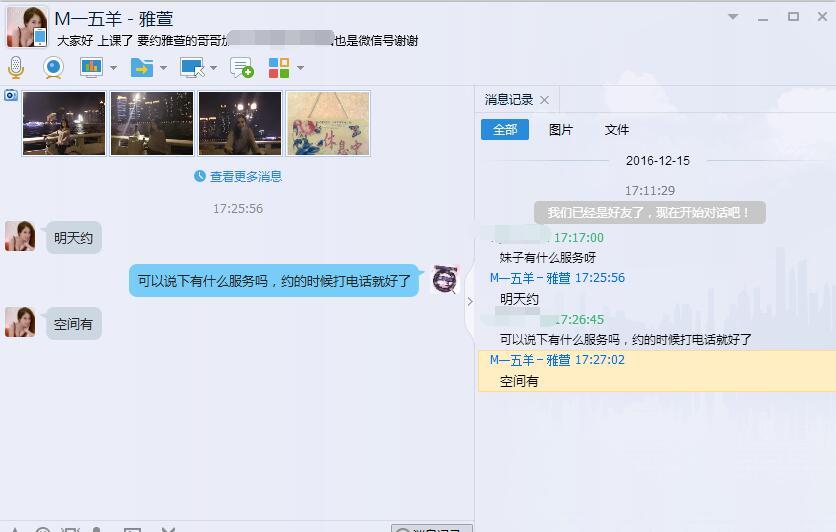
Task: Click the signature line under the contact name
Action: click(237, 41)
